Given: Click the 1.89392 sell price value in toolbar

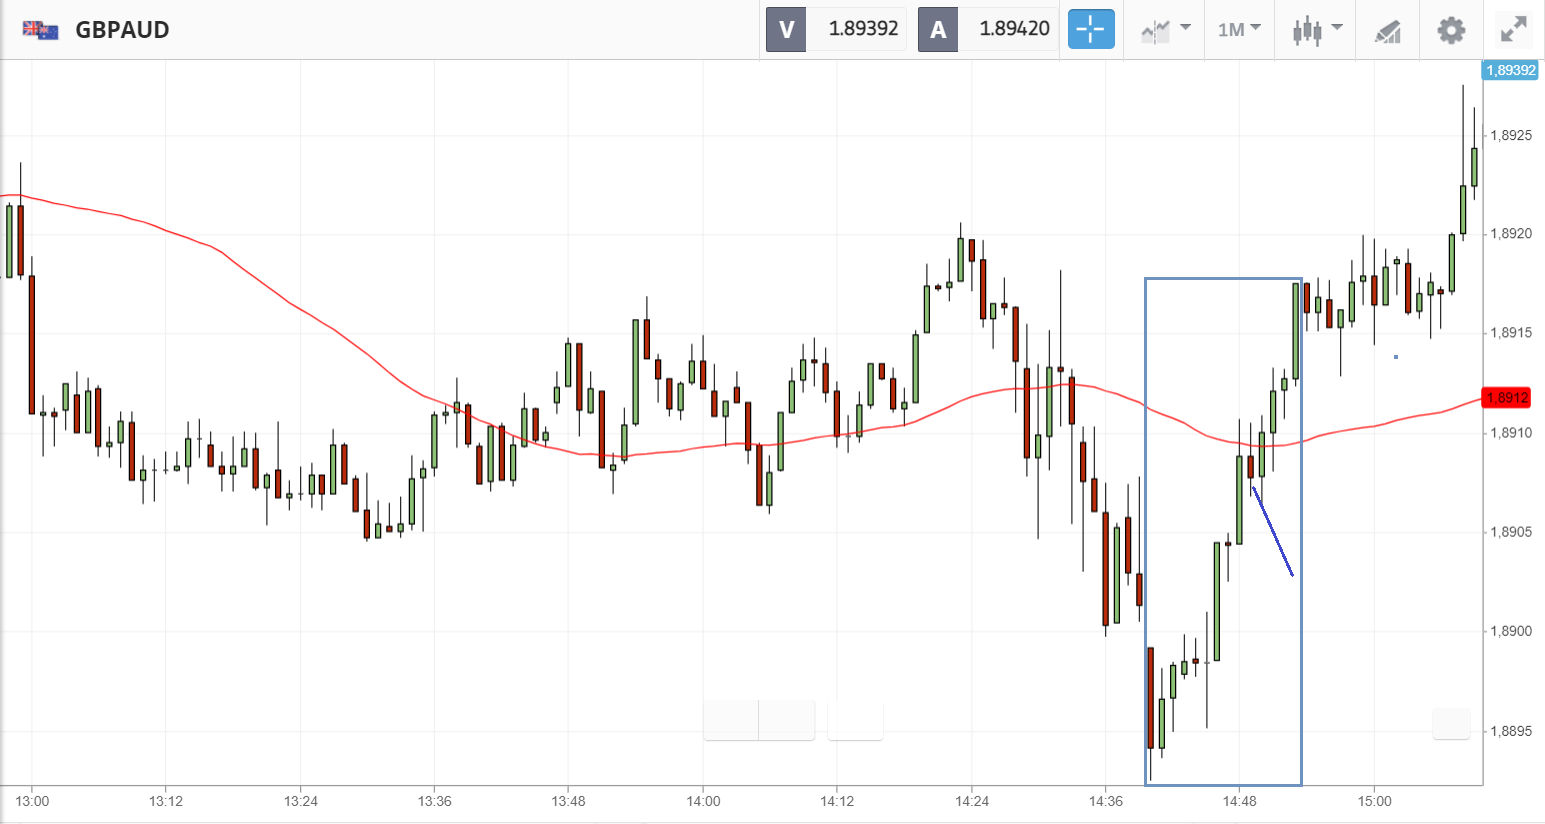Looking at the screenshot, I should [863, 29].
